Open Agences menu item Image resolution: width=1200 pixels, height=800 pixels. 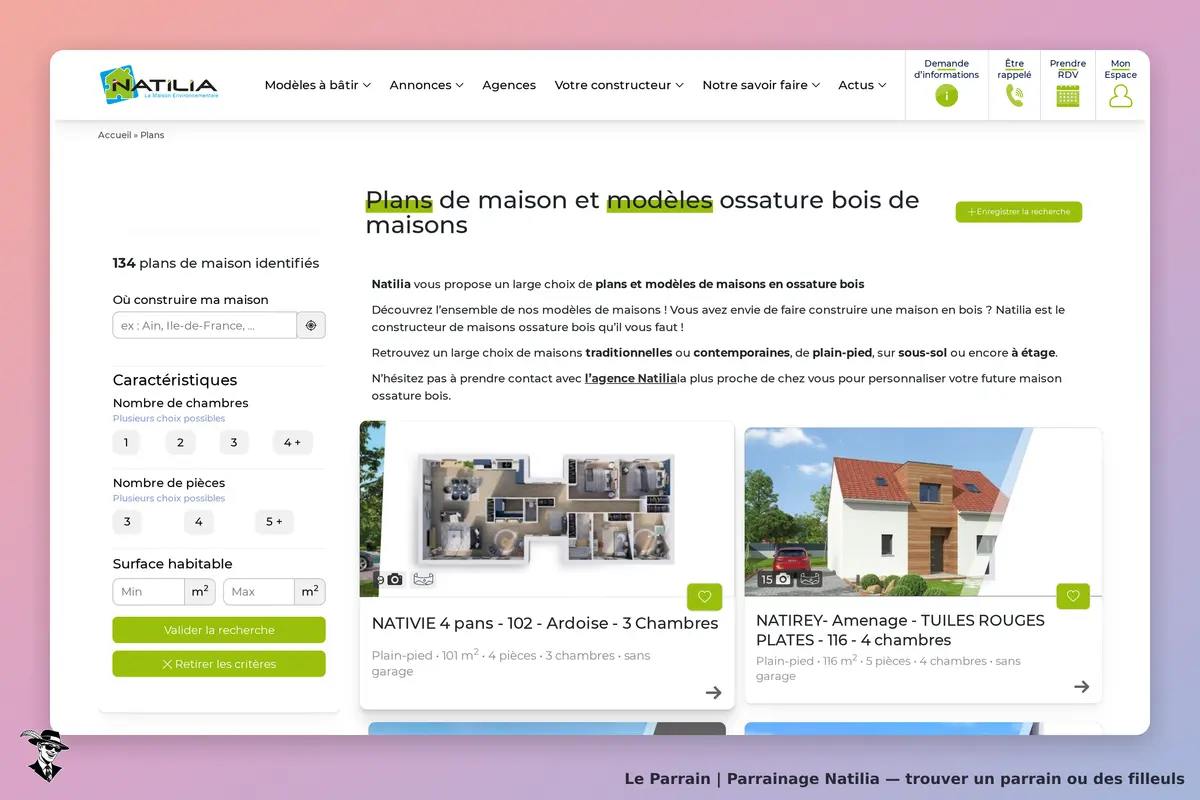[509, 85]
